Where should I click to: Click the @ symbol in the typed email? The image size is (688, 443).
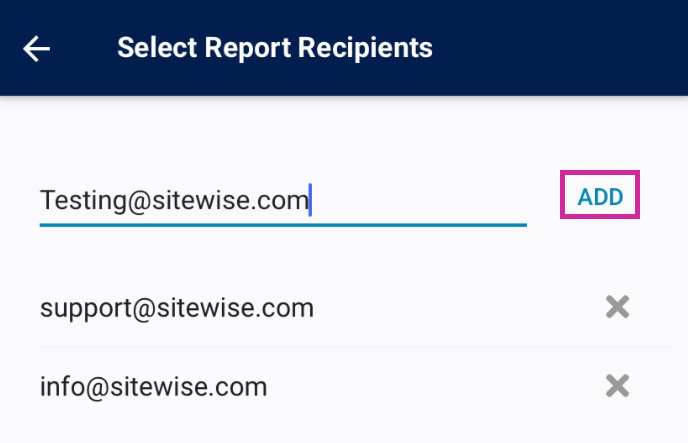135,200
